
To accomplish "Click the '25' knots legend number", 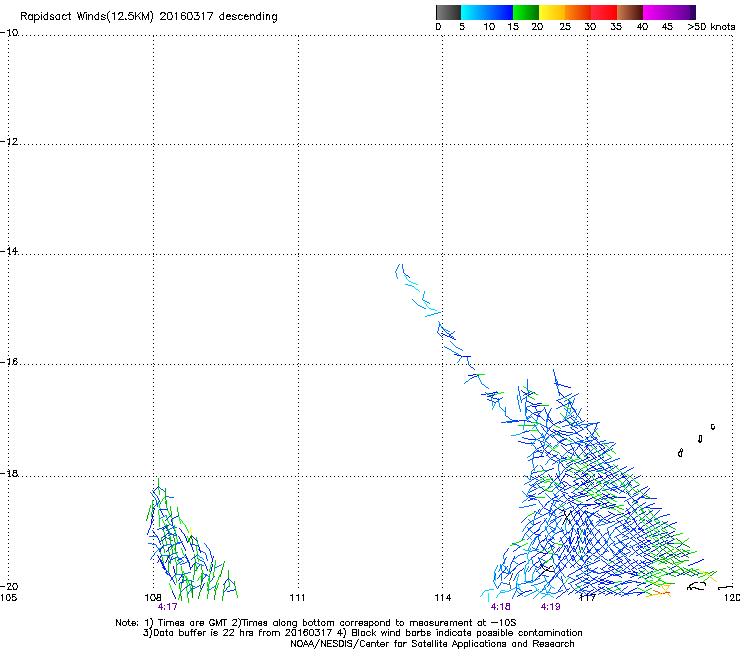I will [565, 27].
